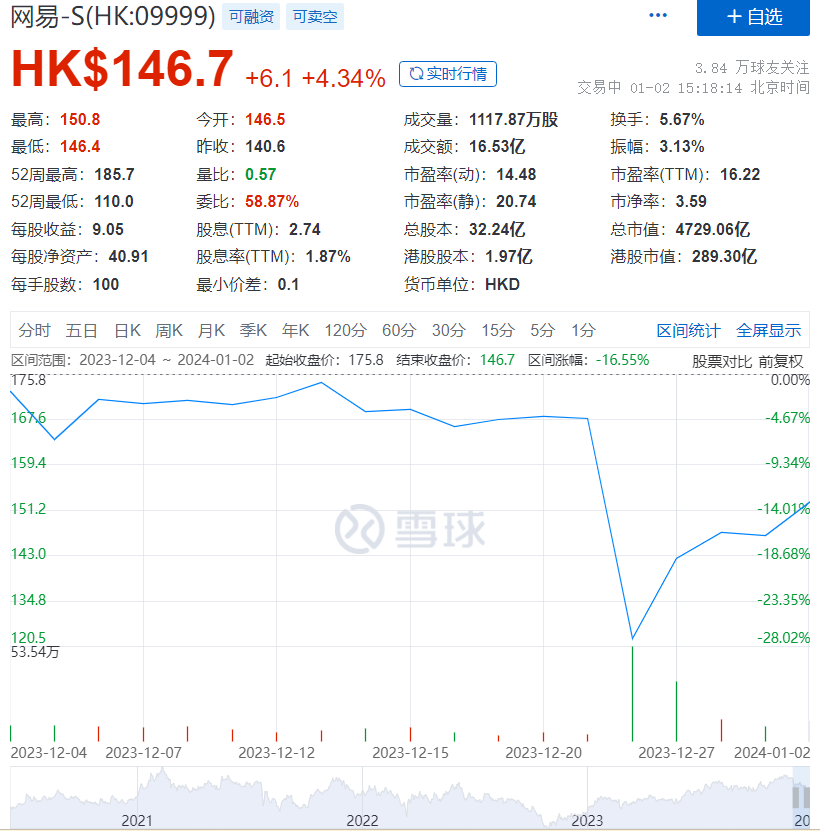Viewport: 820px width, 831px height.
Task: Switch to the 五日 chart tab
Action: coord(82,330)
